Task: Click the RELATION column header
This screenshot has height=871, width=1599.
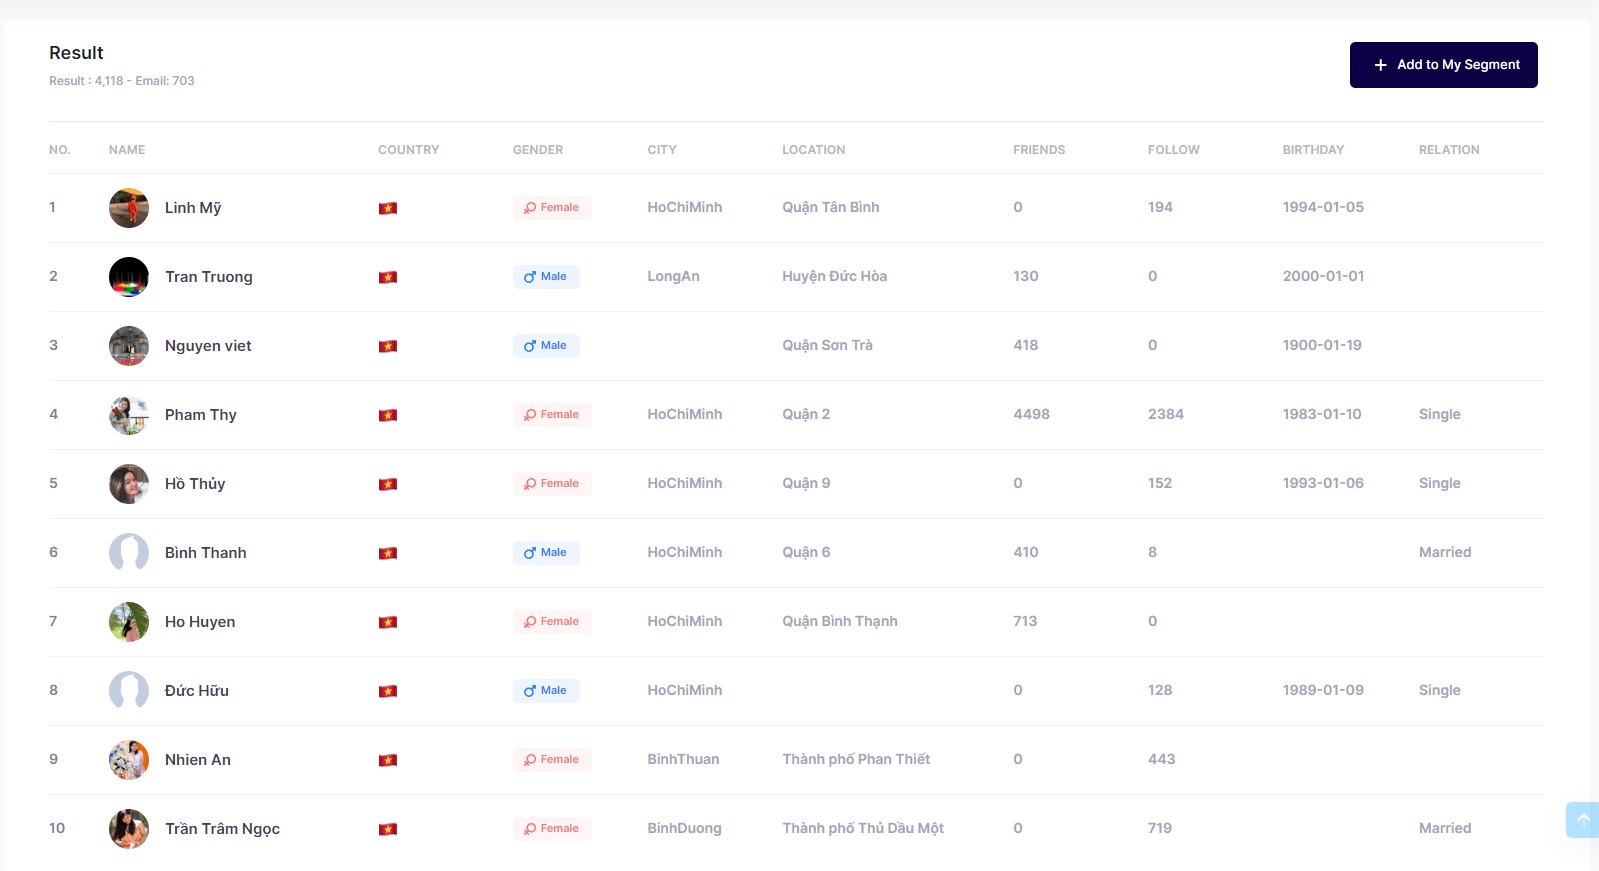Action: [1449, 150]
